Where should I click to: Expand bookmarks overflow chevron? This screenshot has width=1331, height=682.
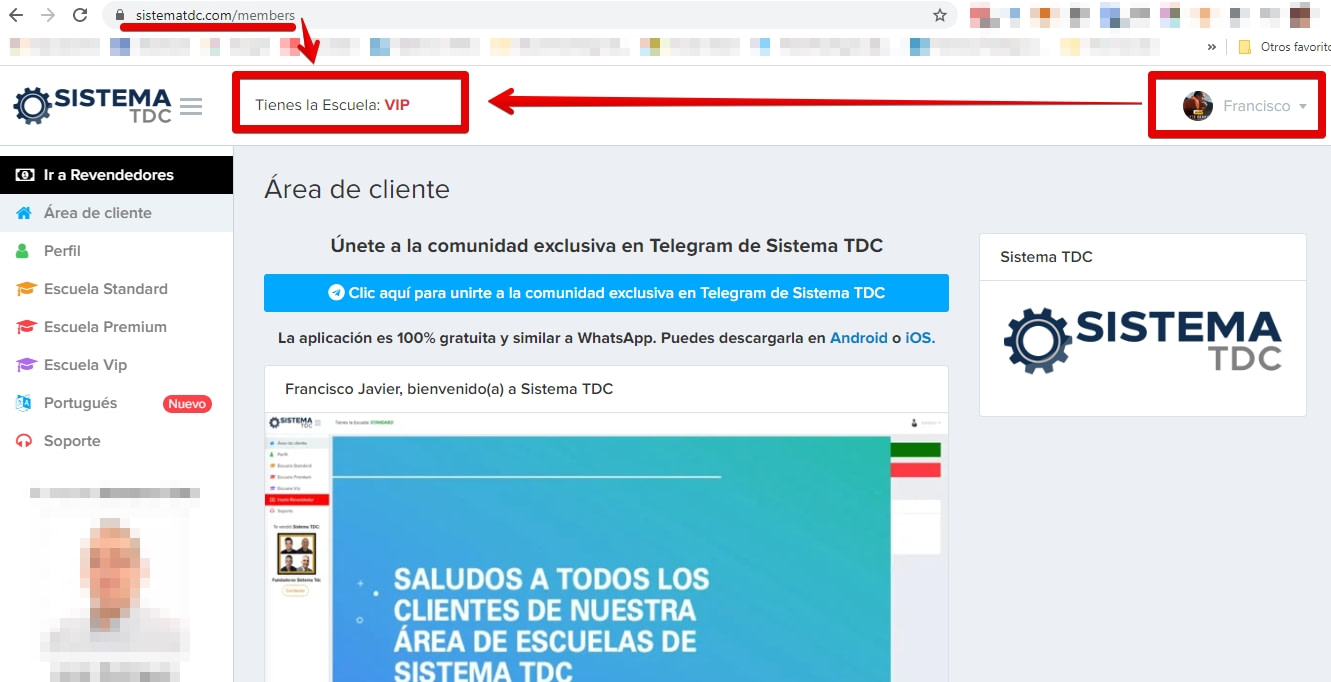1212,47
